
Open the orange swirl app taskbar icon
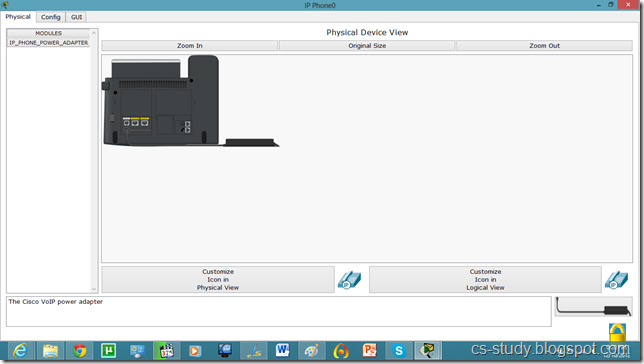(x=340, y=351)
